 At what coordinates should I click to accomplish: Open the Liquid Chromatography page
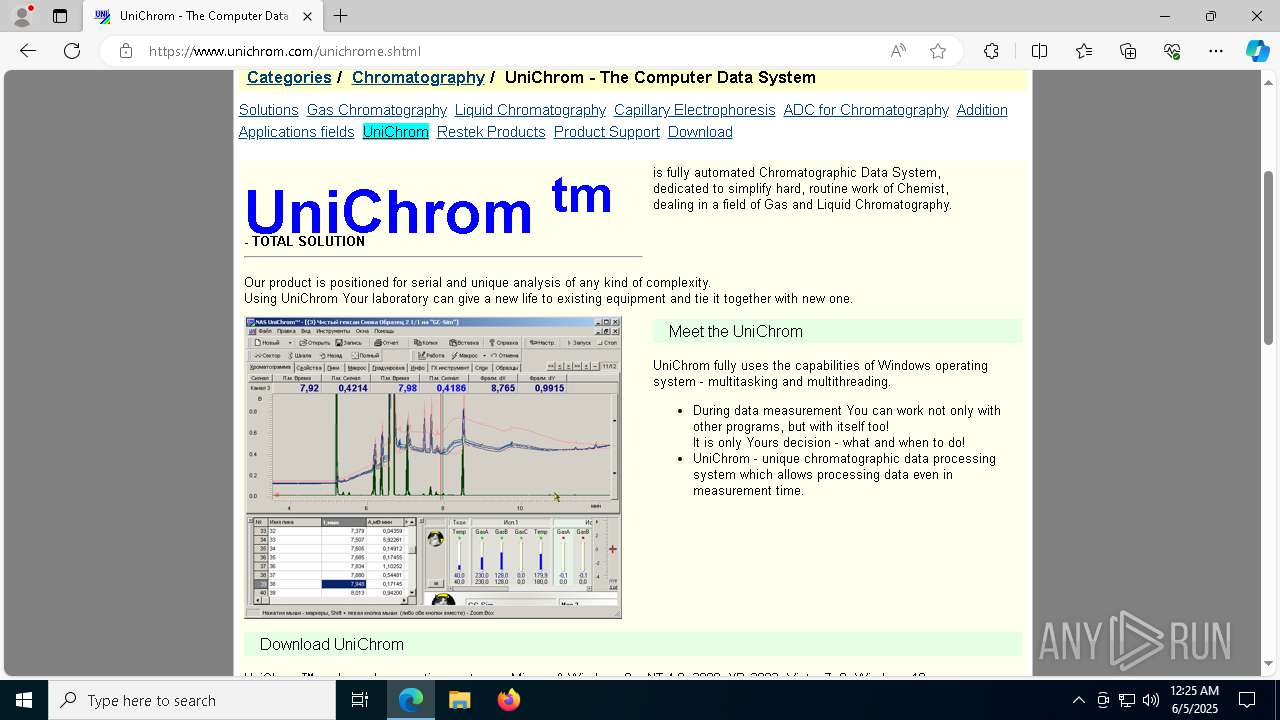tap(530, 110)
